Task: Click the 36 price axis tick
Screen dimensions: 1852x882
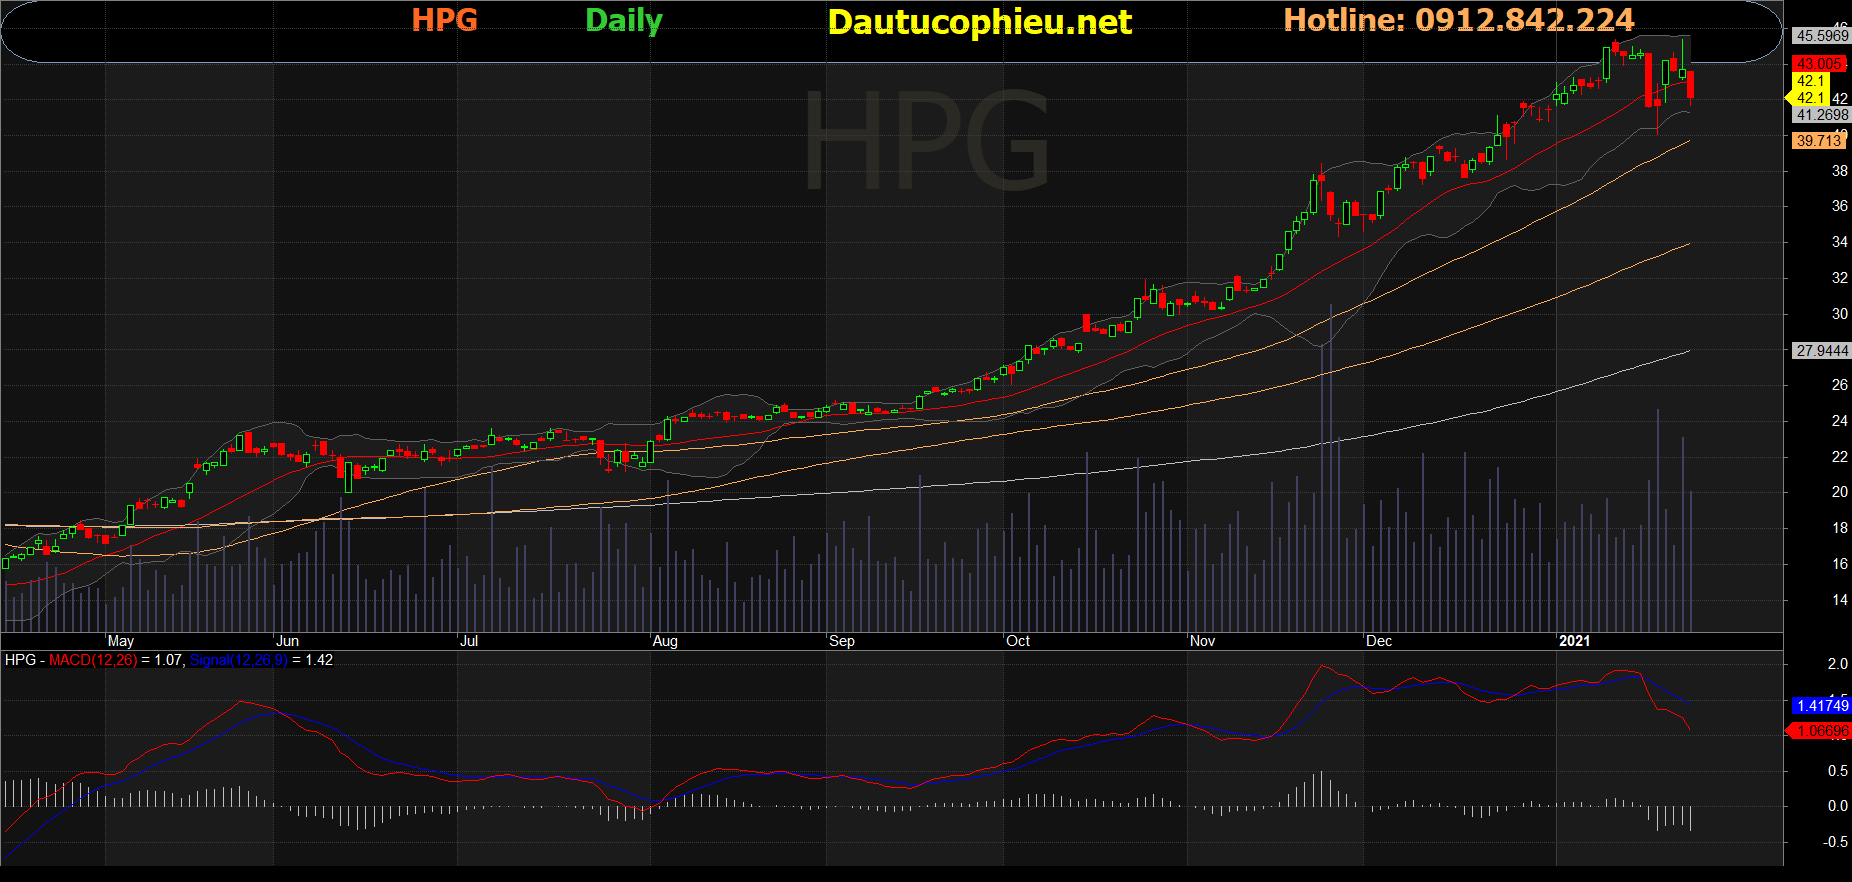Action: click(x=1839, y=206)
